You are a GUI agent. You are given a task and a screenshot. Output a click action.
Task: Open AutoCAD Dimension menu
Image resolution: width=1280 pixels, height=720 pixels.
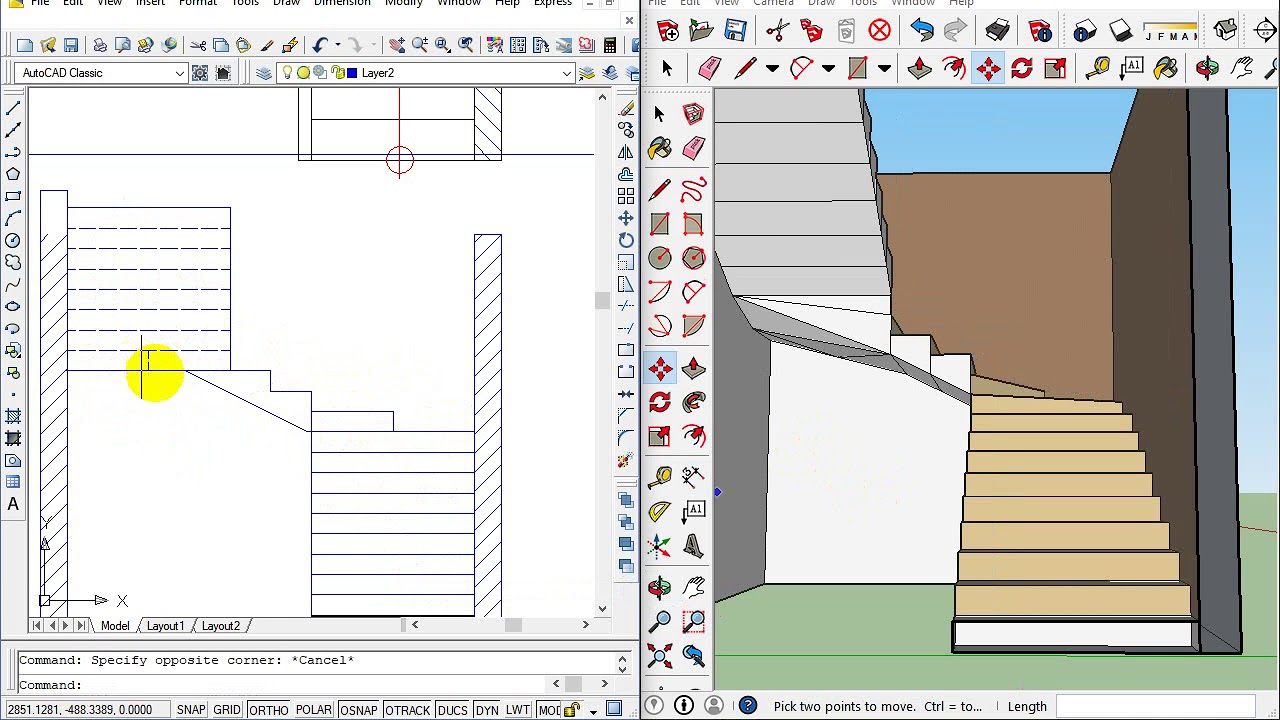click(342, 3)
